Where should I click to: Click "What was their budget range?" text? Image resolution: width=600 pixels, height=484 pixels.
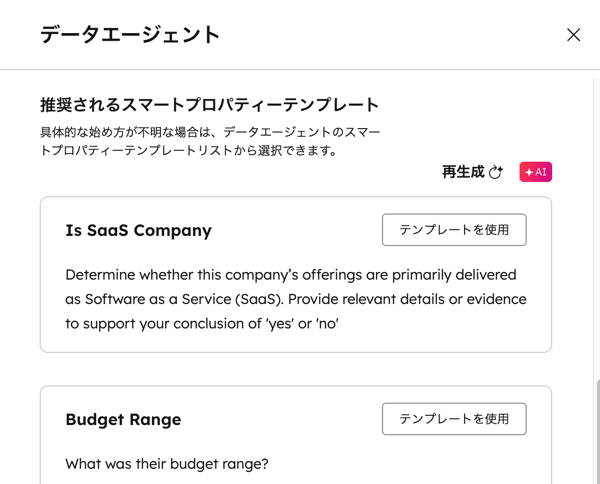(167, 463)
